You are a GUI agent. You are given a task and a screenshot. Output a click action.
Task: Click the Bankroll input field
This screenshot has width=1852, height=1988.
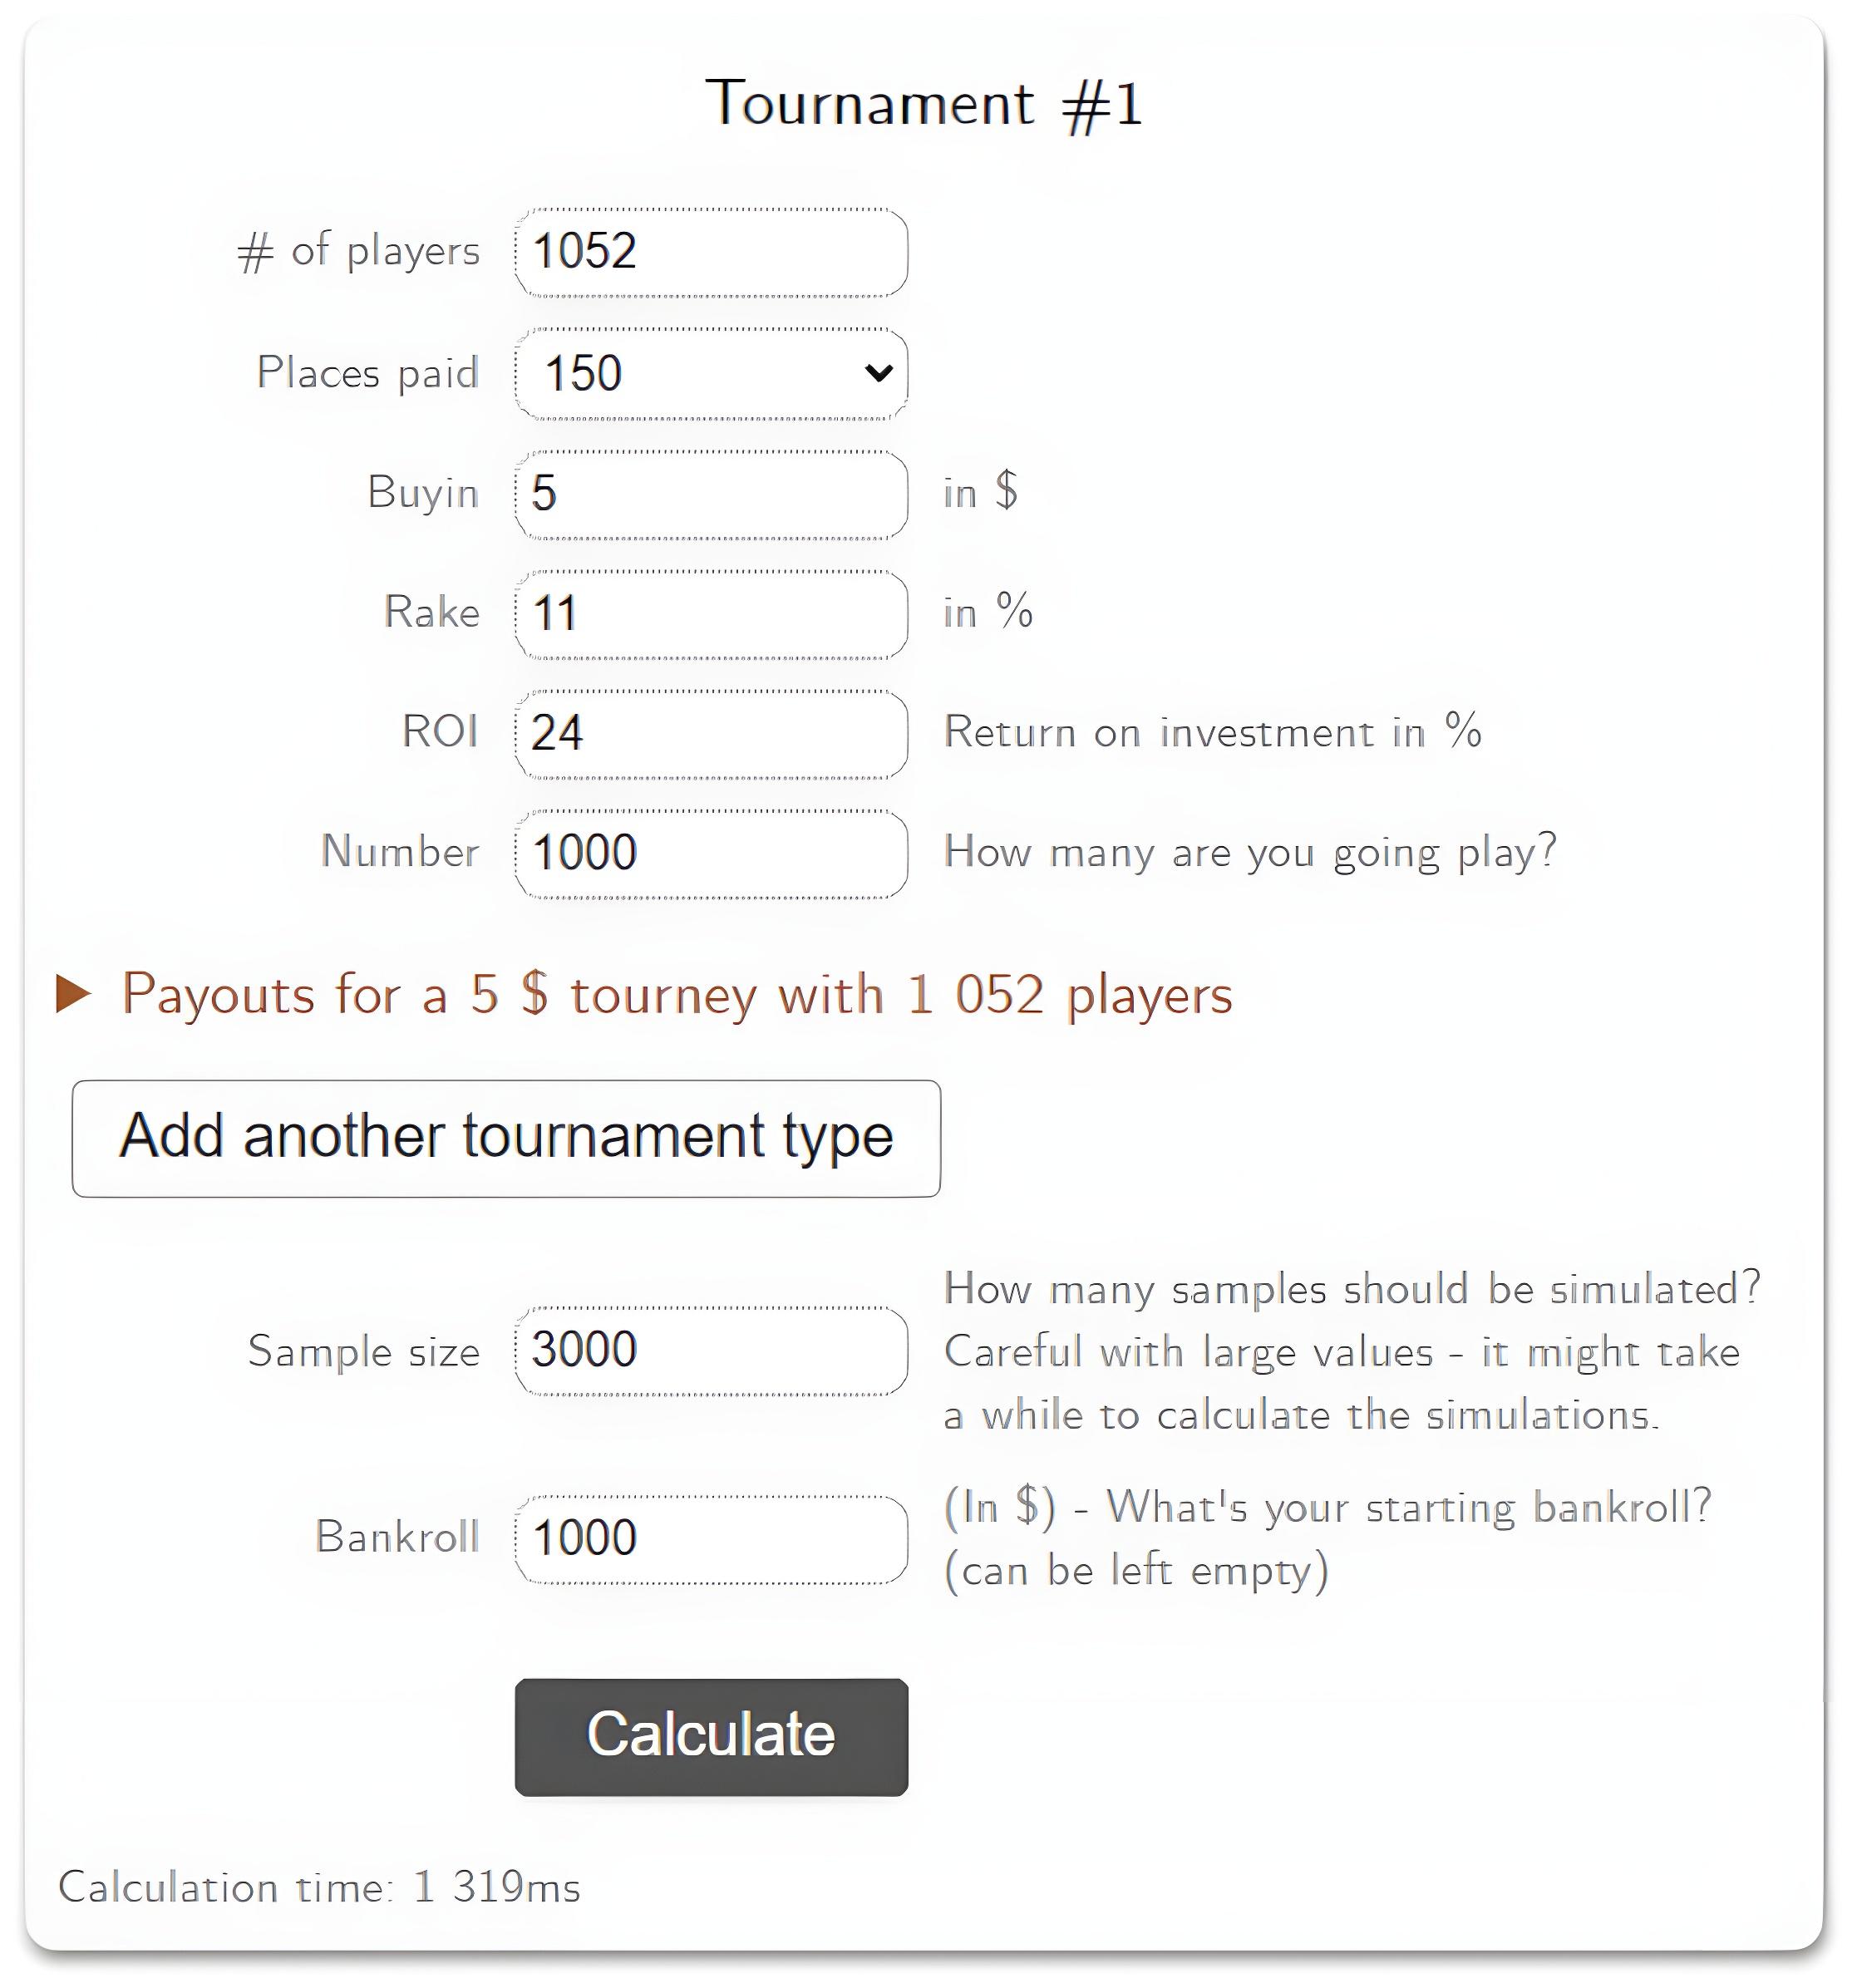[711, 1539]
